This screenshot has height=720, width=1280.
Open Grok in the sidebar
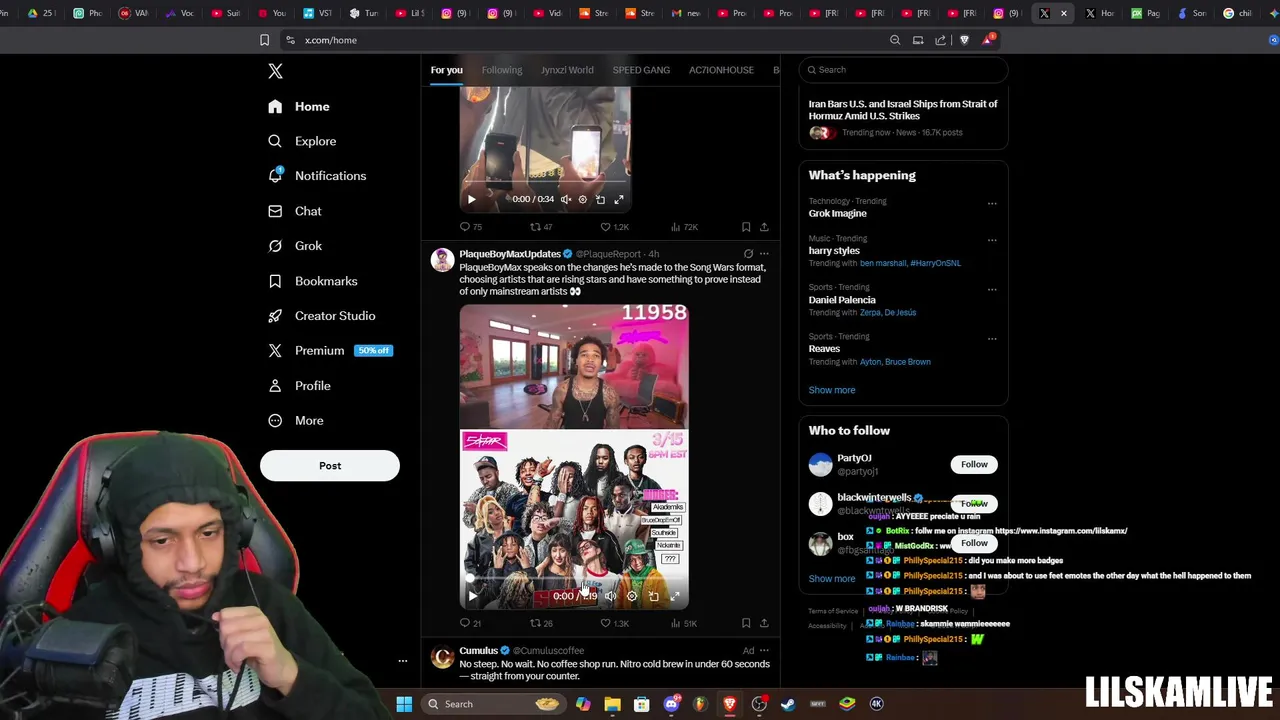point(295,246)
